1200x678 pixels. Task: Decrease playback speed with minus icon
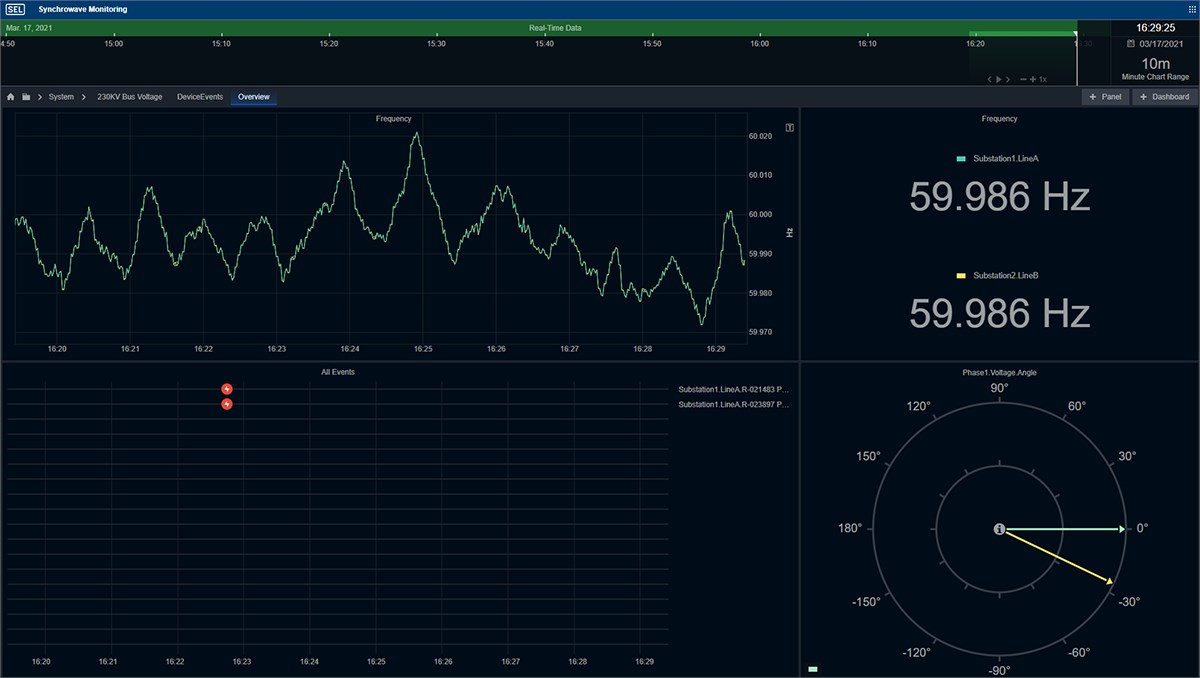(x=1022, y=79)
